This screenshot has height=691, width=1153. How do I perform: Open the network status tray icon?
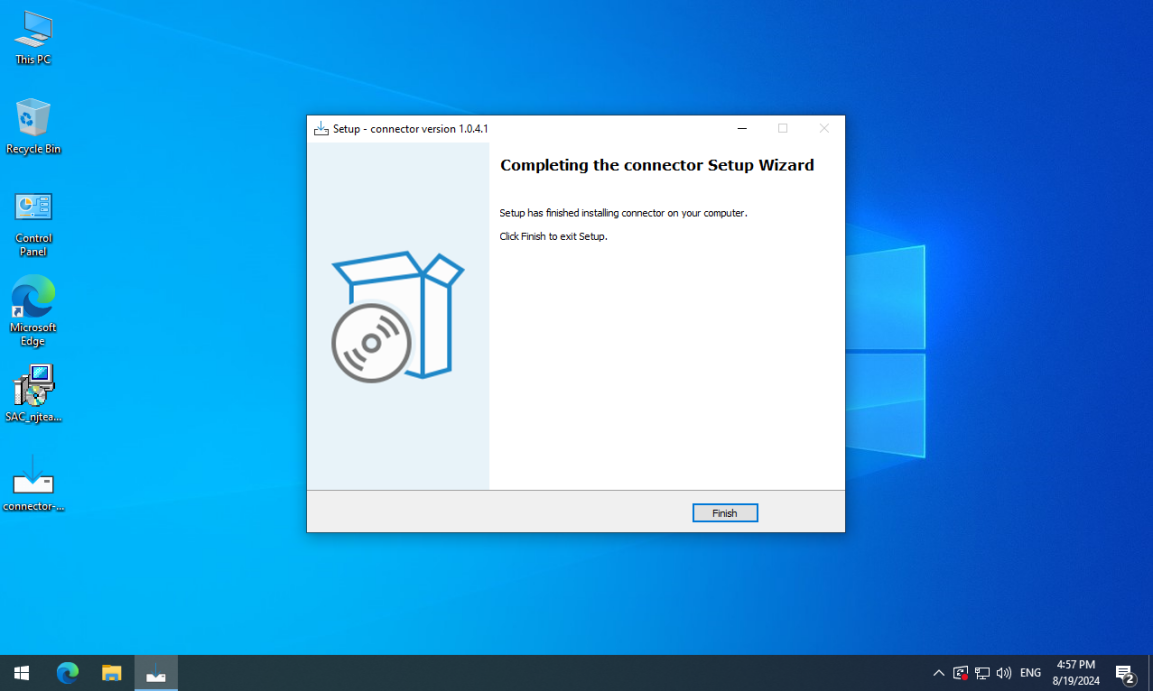982,673
